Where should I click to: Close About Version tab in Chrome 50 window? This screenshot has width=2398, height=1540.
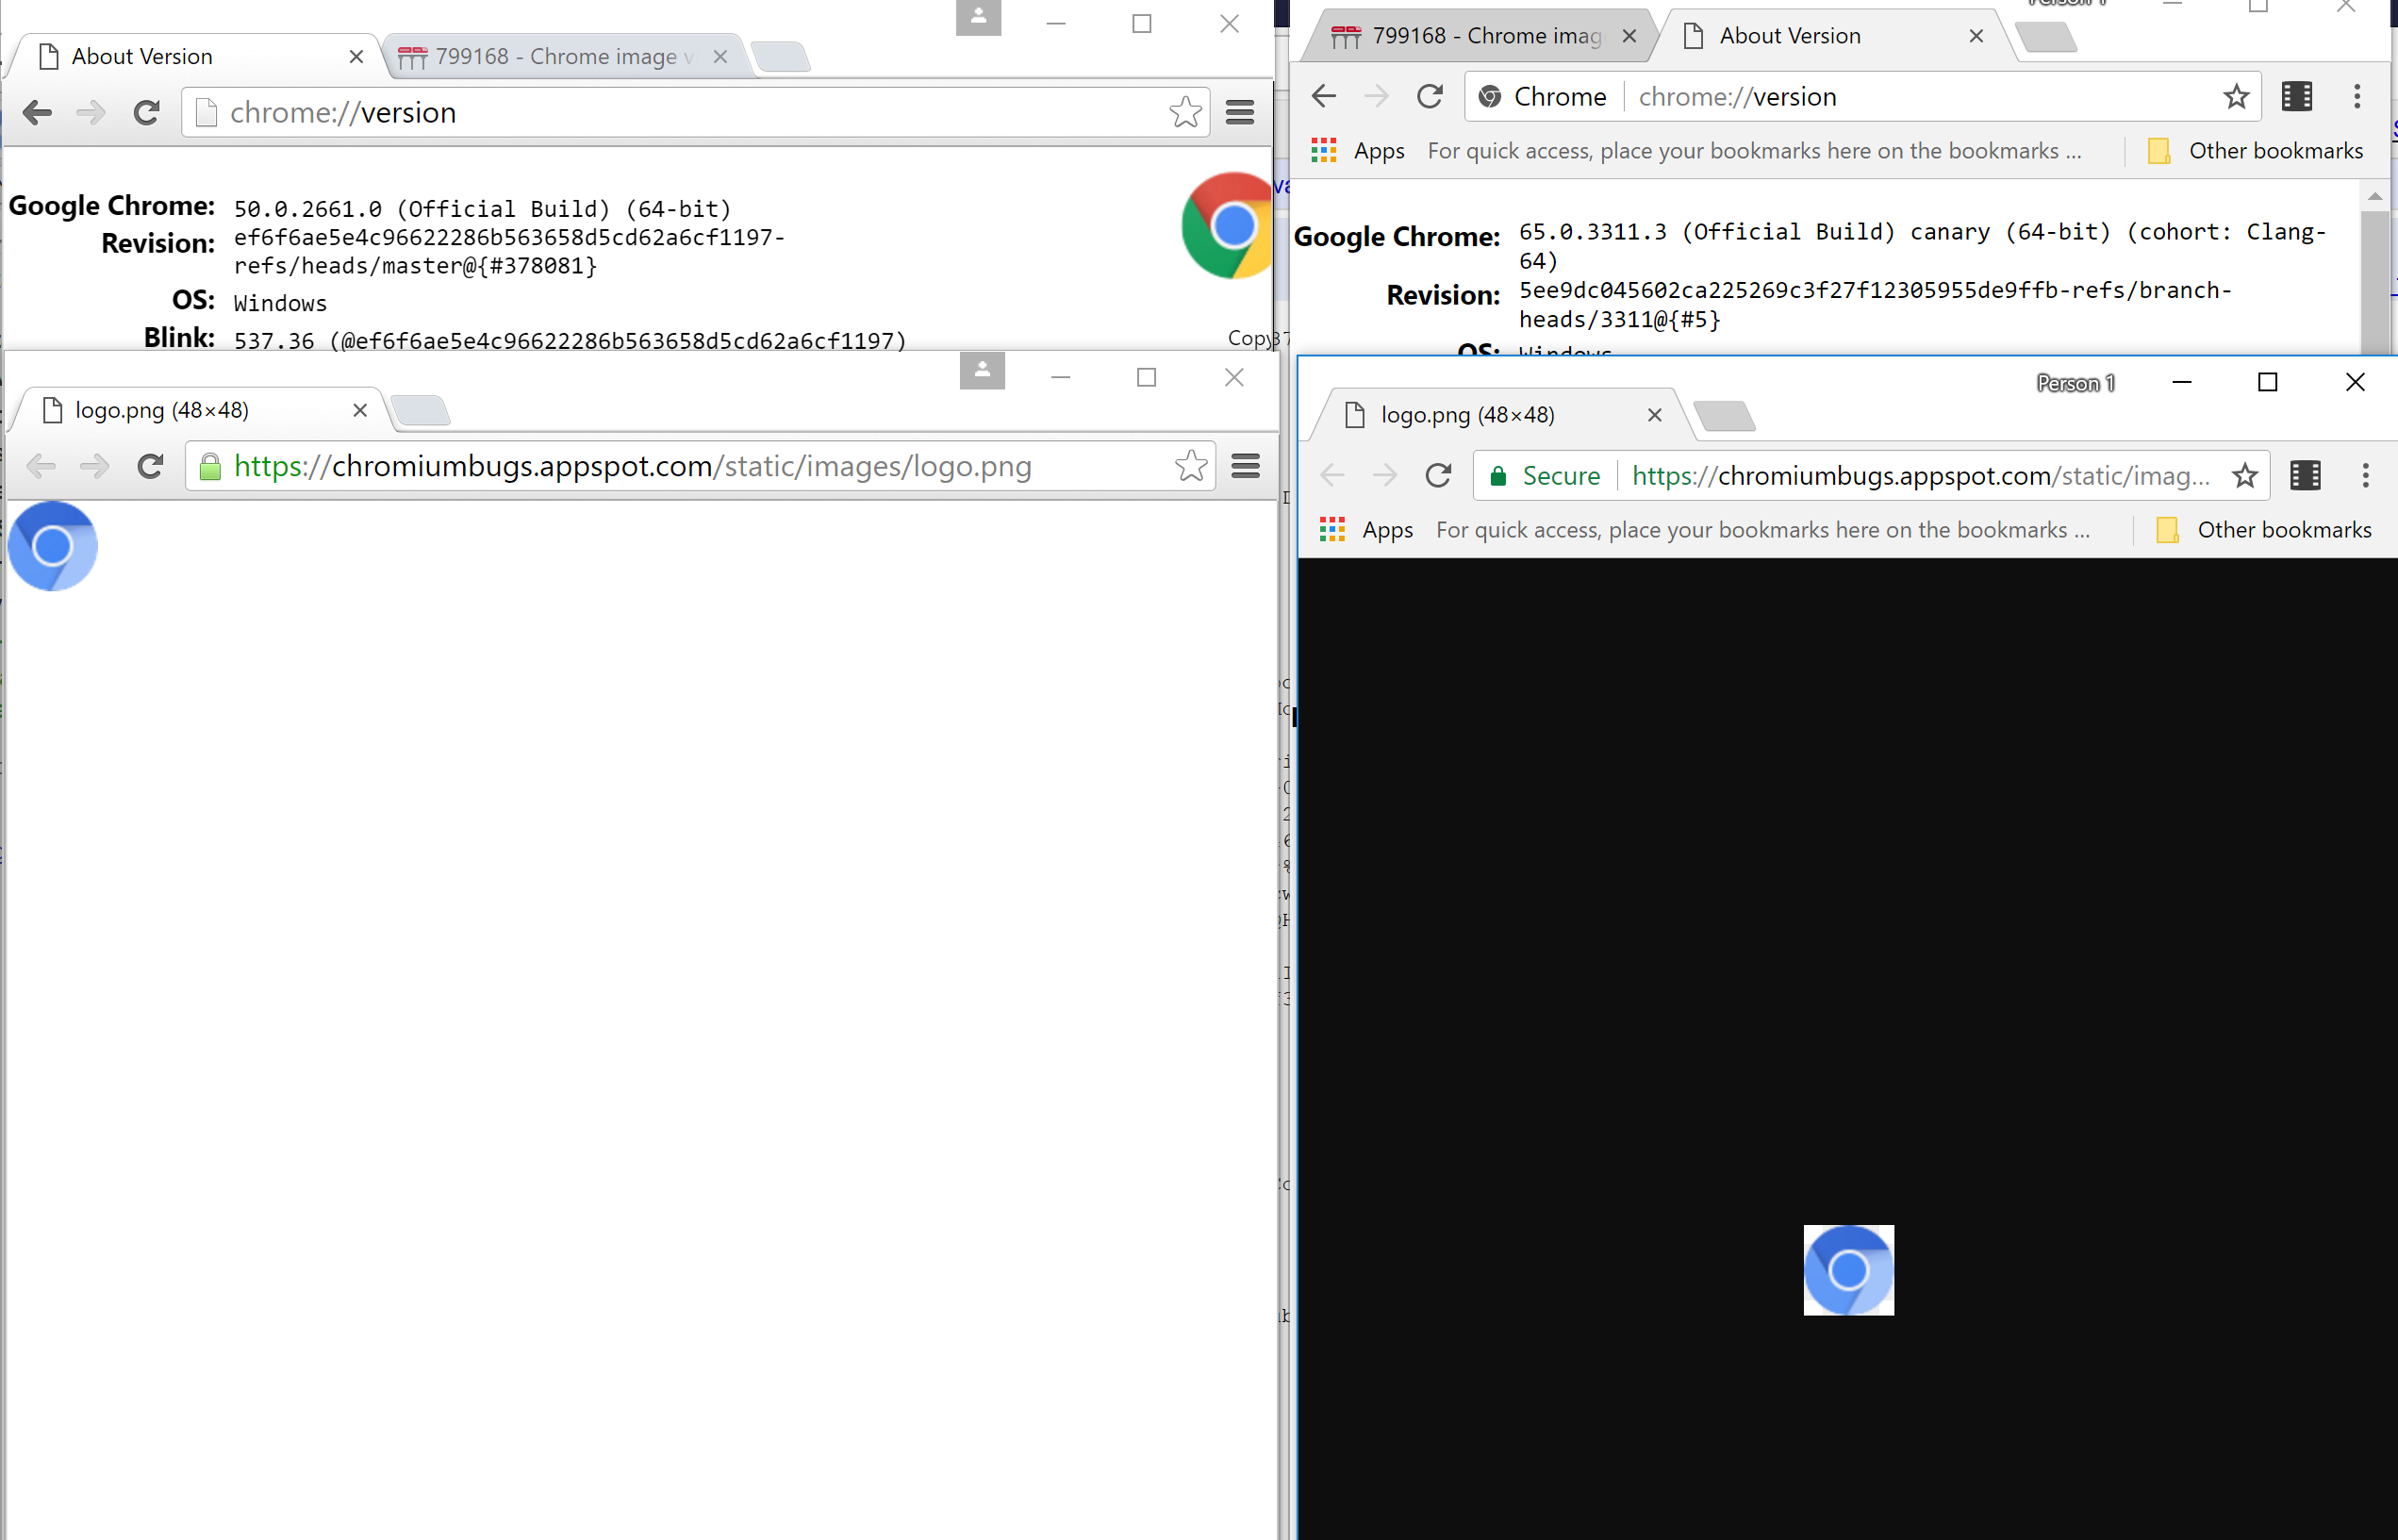pyautogui.click(x=356, y=57)
